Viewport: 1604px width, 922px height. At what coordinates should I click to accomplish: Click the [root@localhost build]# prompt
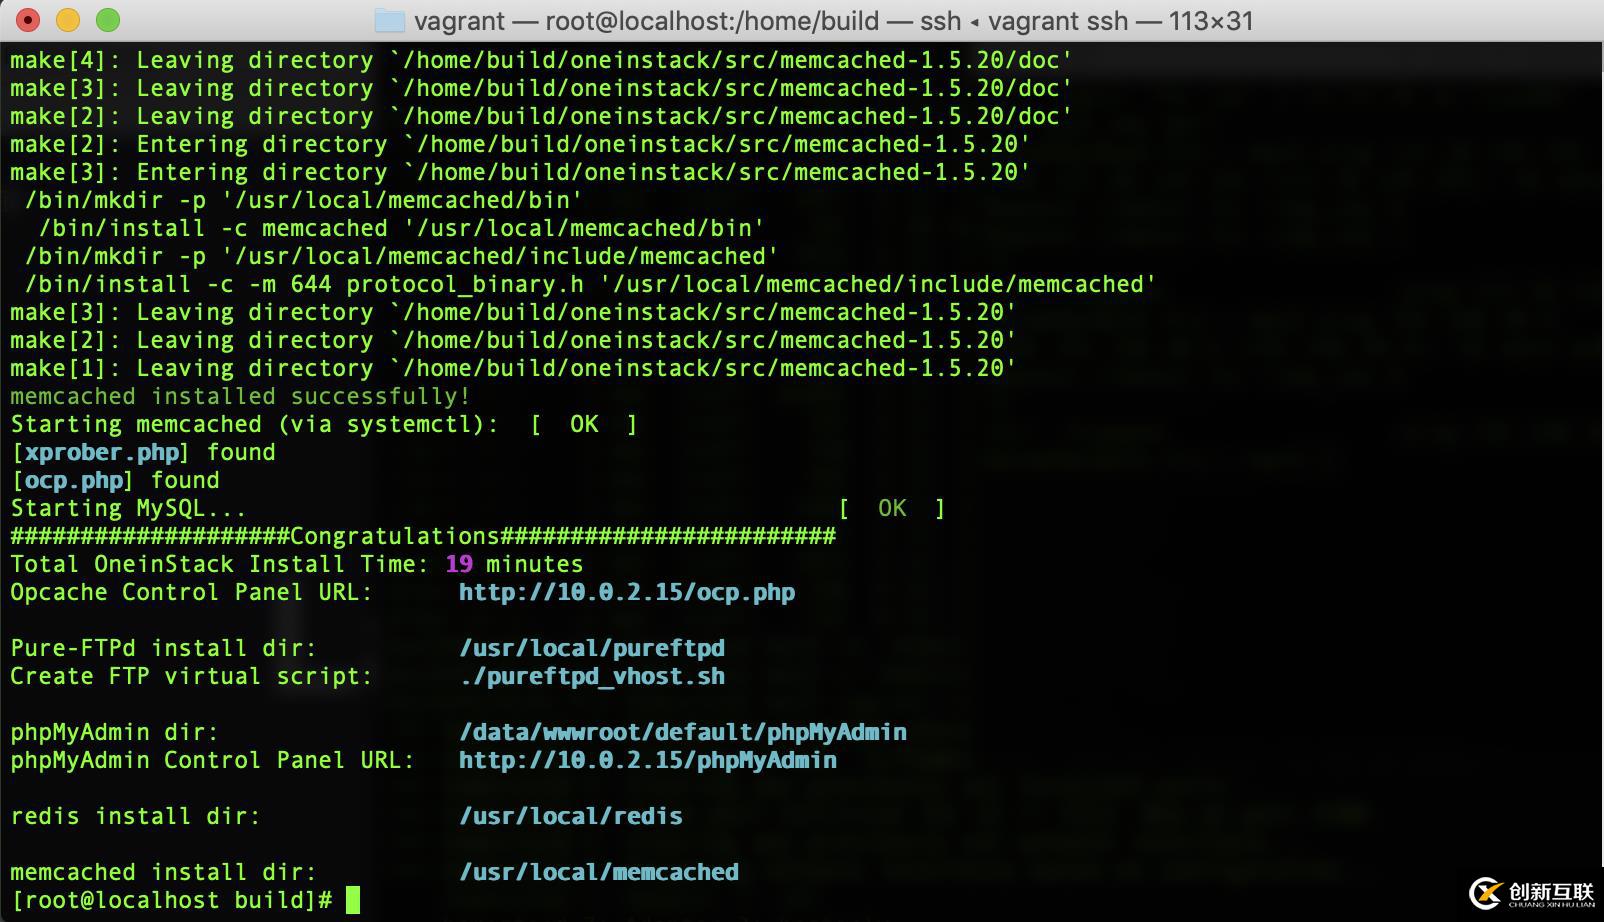171,900
